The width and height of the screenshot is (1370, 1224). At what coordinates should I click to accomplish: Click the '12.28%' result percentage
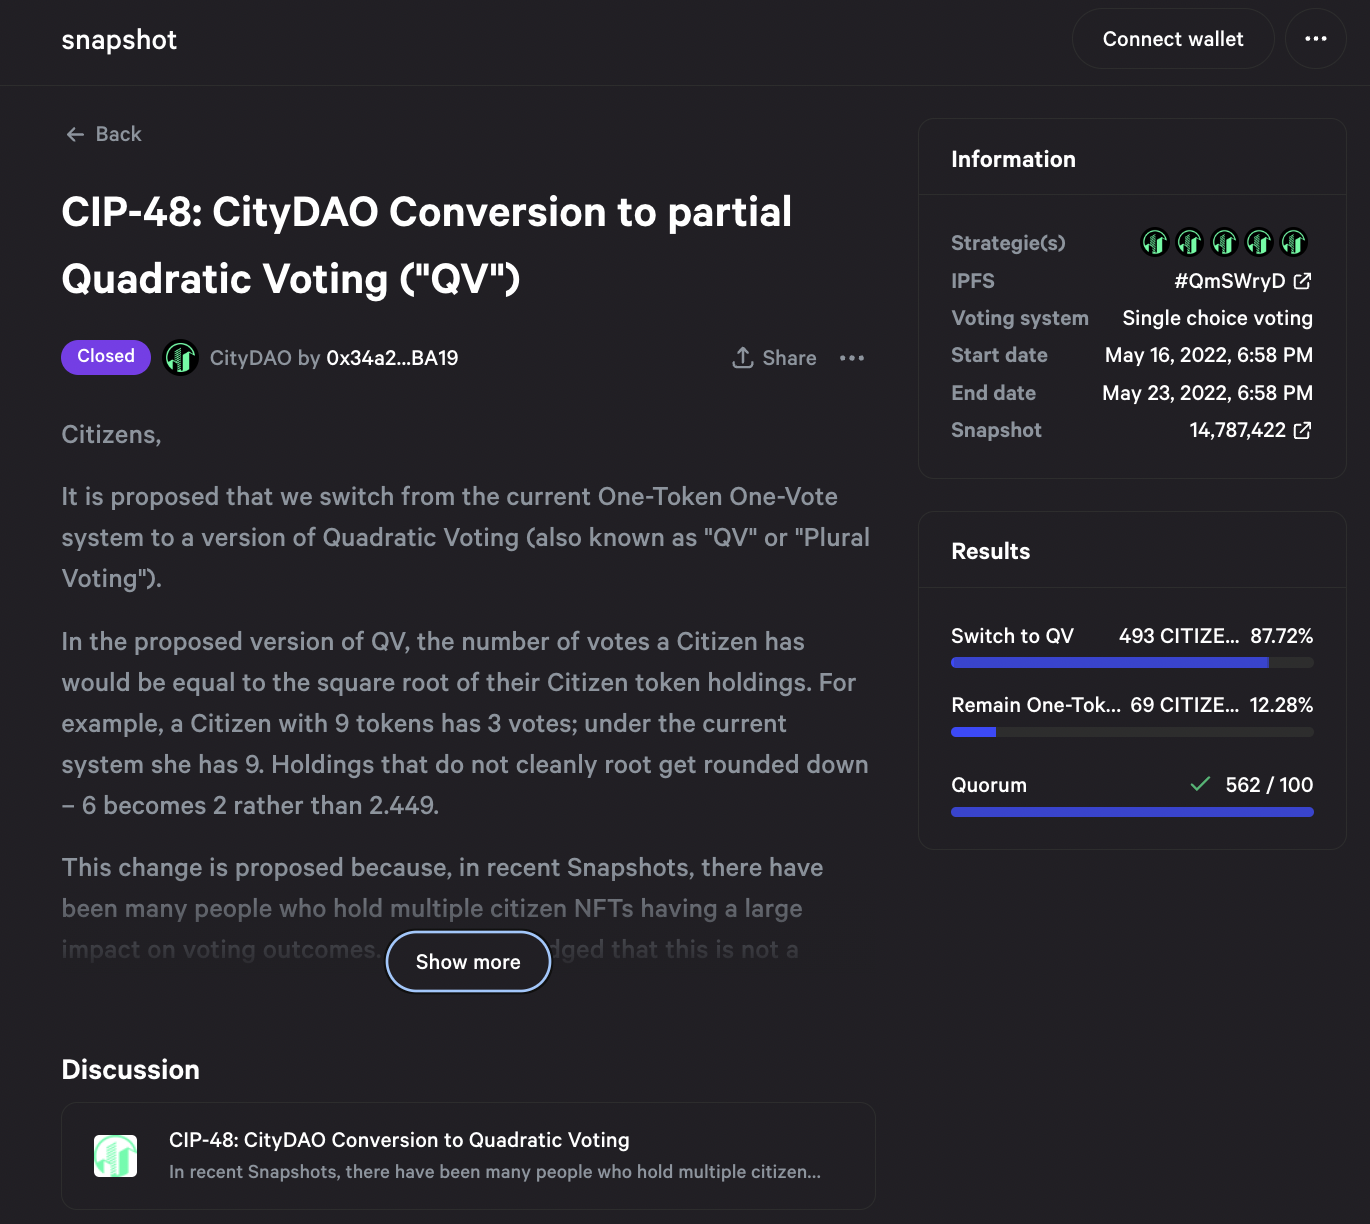[1282, 705]
